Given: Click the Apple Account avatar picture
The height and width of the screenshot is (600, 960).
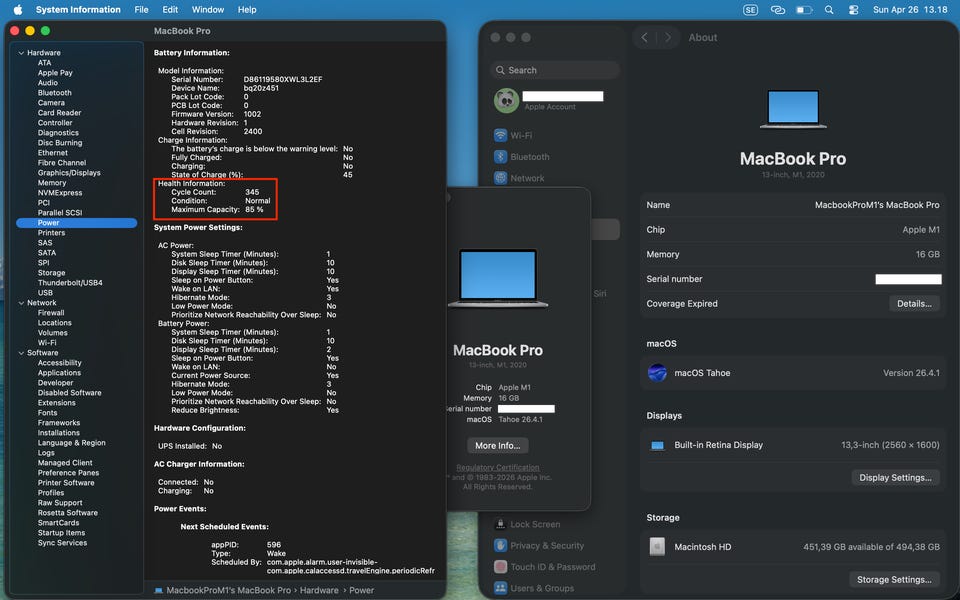Looking at the screenshot, I should (x=506, y=100).
